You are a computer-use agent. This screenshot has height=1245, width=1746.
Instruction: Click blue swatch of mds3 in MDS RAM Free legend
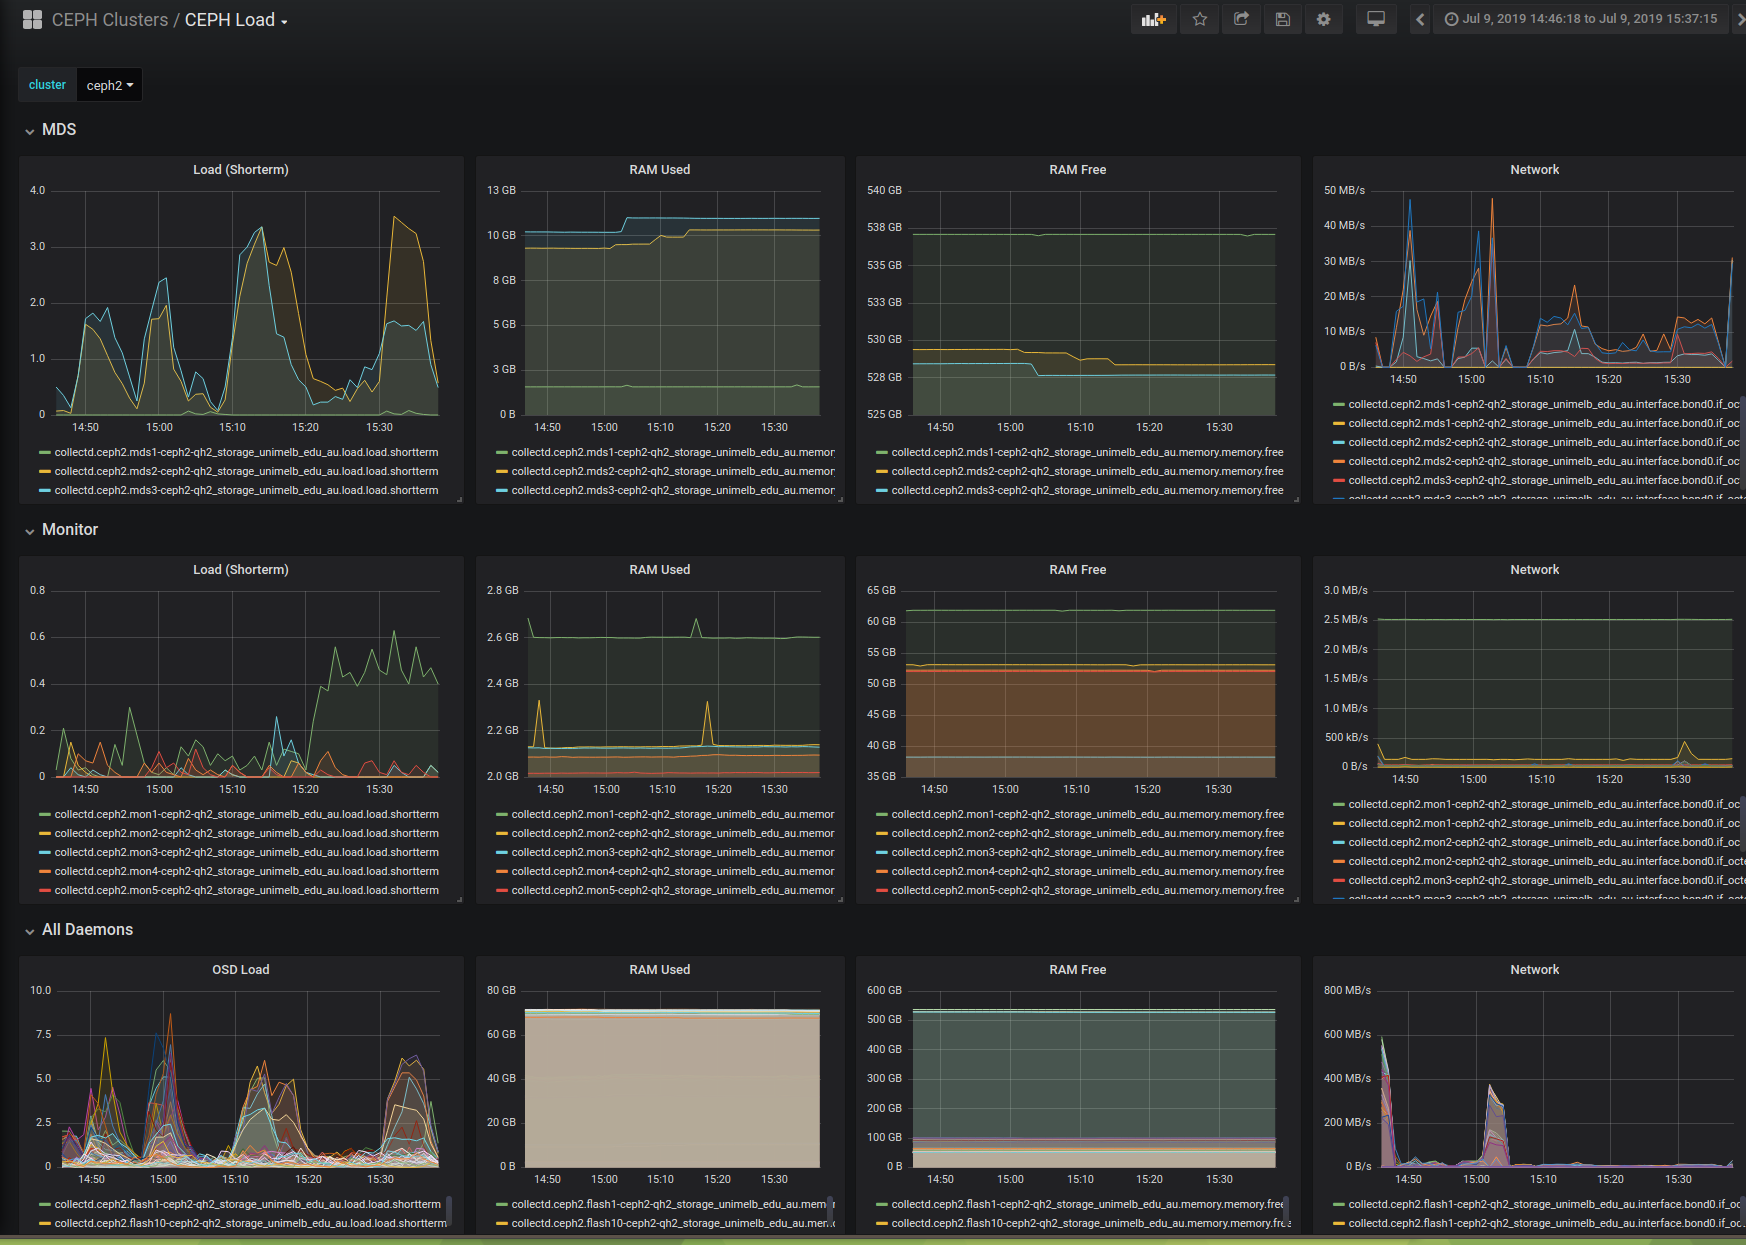tap(882, 491)
